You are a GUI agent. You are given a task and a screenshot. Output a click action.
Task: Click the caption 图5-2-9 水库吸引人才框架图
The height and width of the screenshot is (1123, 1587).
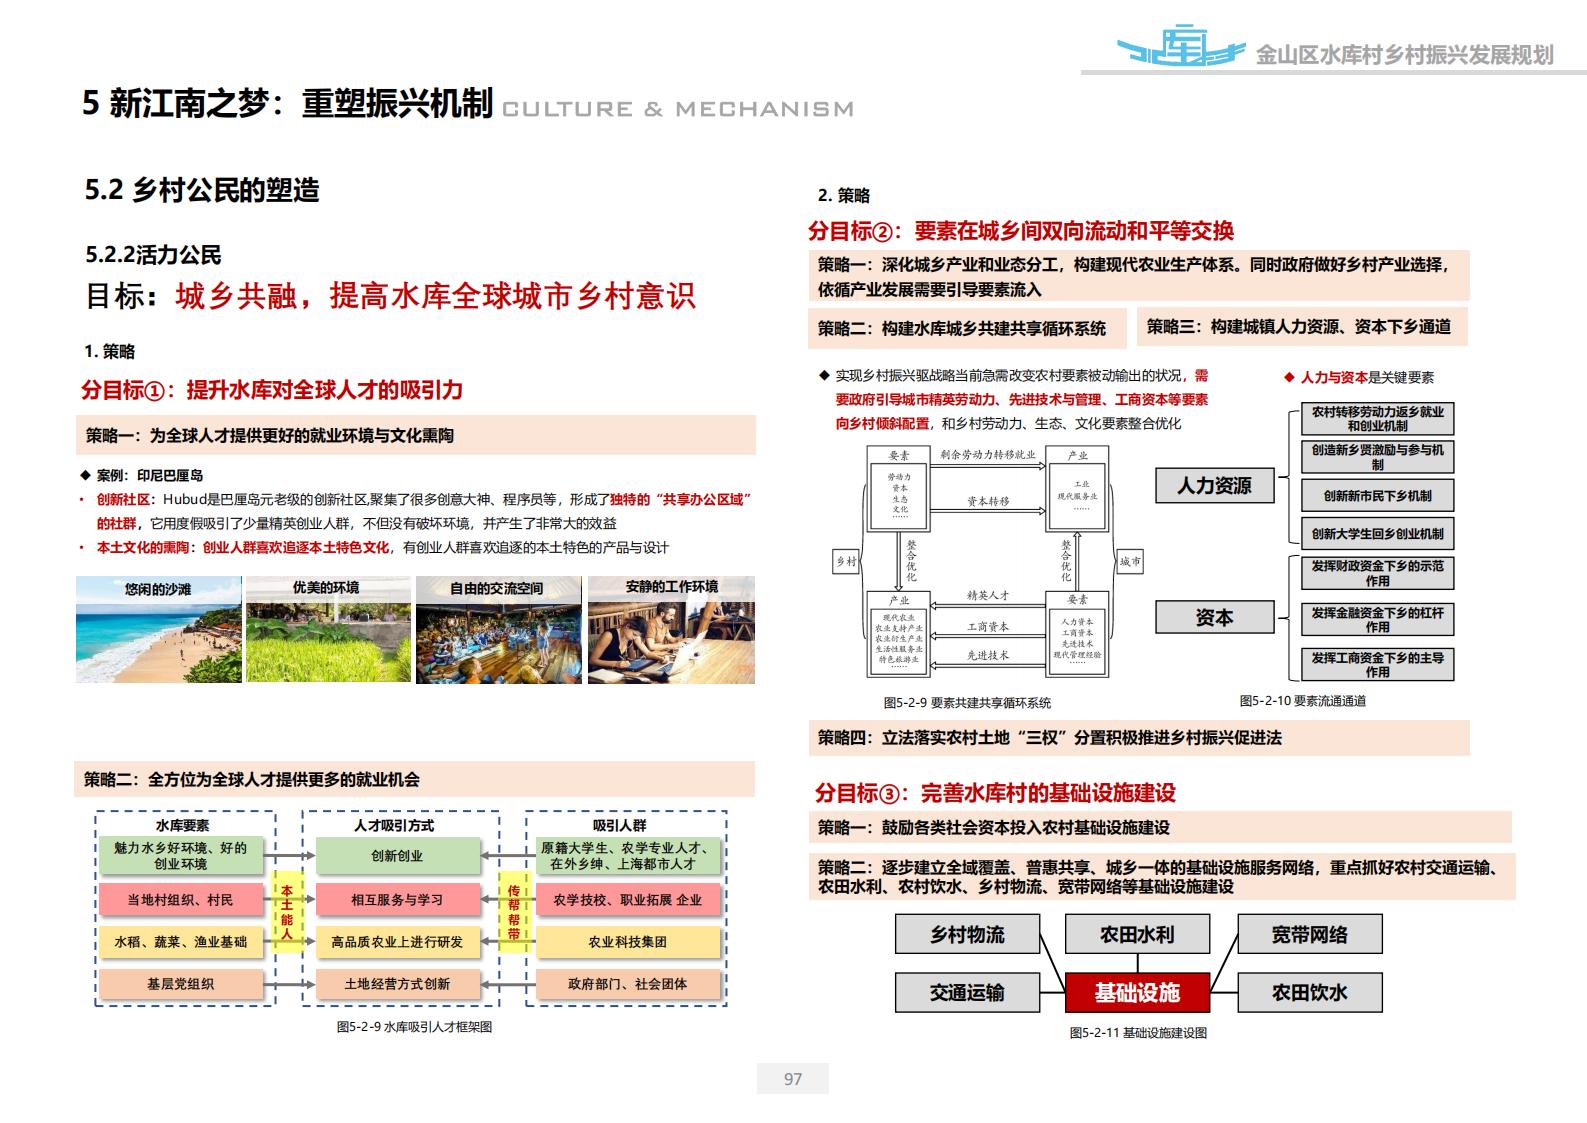coord(414,1027)
